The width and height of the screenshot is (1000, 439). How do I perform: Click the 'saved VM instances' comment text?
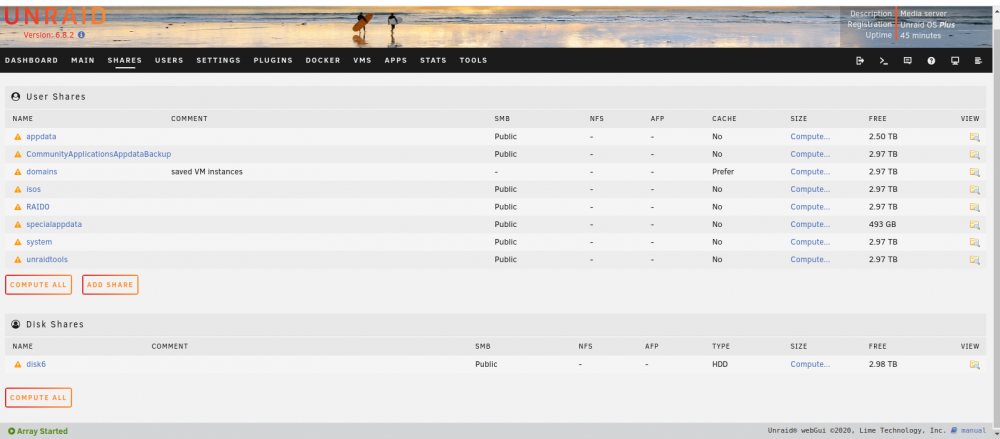[x=207, y=172]
